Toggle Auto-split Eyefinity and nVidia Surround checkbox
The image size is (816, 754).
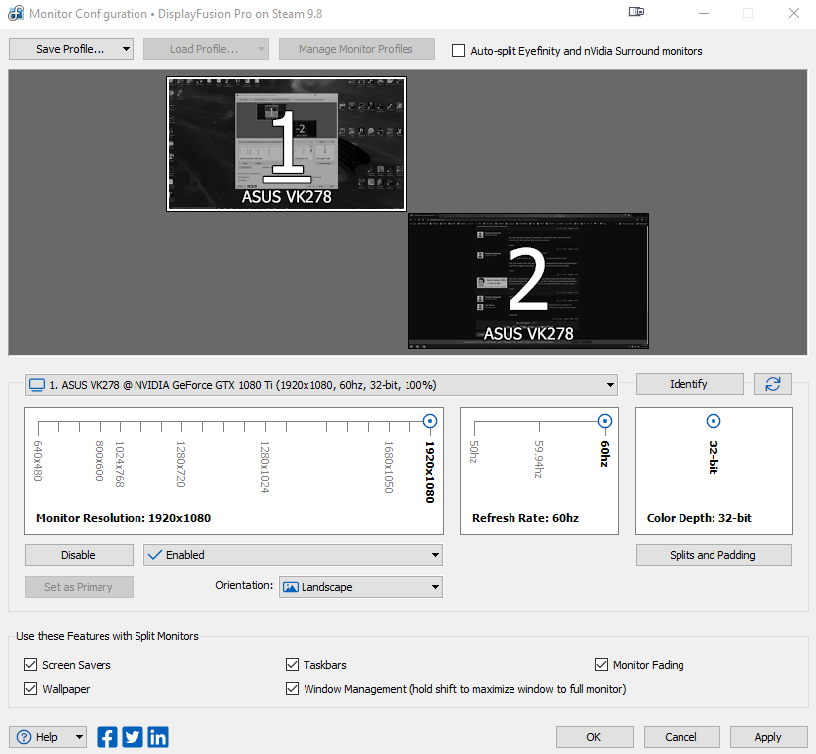pos(459,51)
